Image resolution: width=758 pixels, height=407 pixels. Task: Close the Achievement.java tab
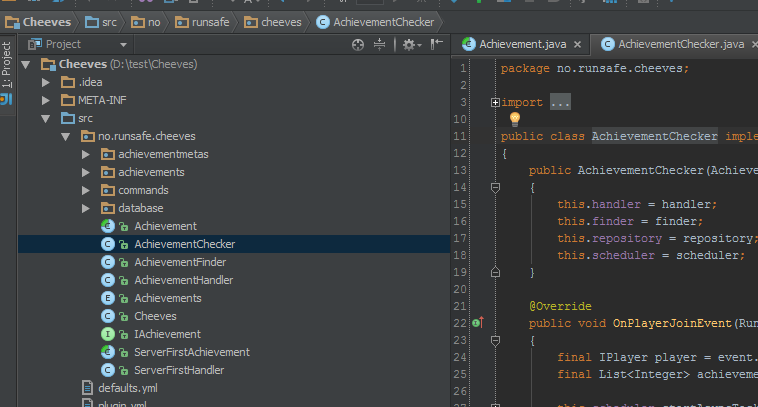(577, 44)
